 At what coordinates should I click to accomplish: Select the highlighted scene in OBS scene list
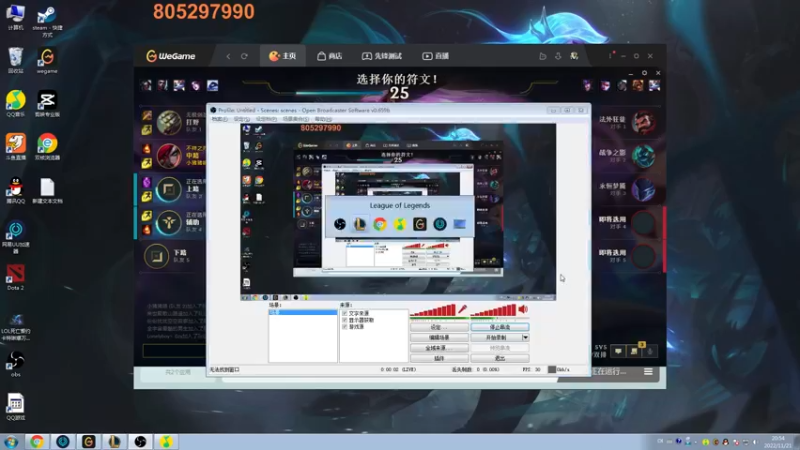[x=303, y=312]
